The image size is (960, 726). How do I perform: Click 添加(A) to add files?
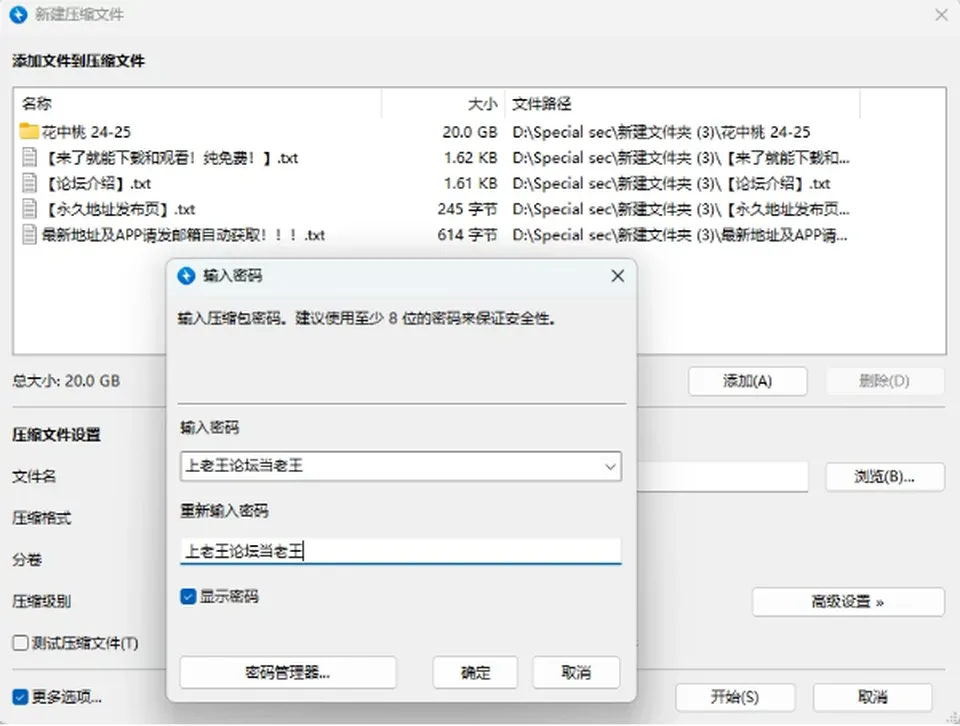point(748,381)
